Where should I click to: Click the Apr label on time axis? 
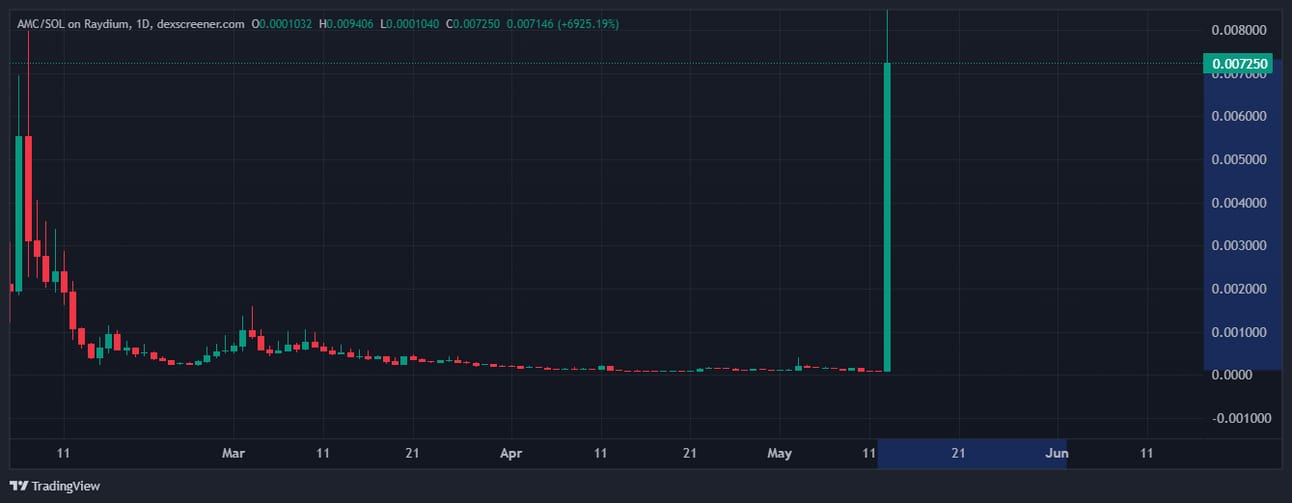pyautogui.click(x=511, y=453)
